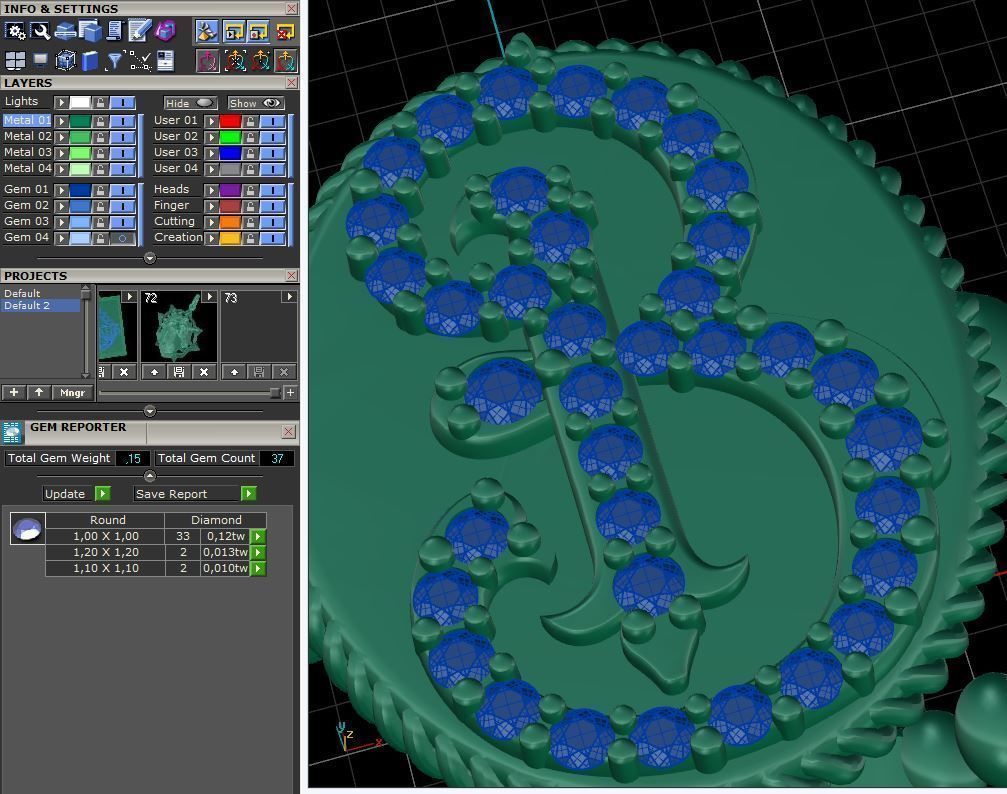Click the yellow arrow play macro icon
The width and height of the screenshot is (1007, 794).
click(x=234, y=31)
